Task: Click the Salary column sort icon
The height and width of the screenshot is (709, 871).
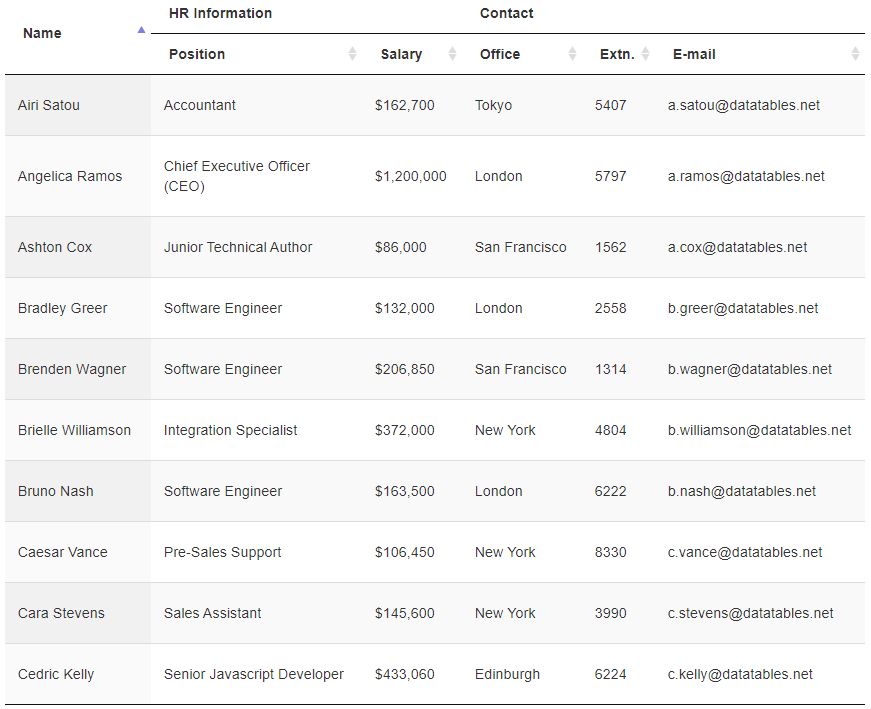Action: pyautogui.click(x=452, y=54)
